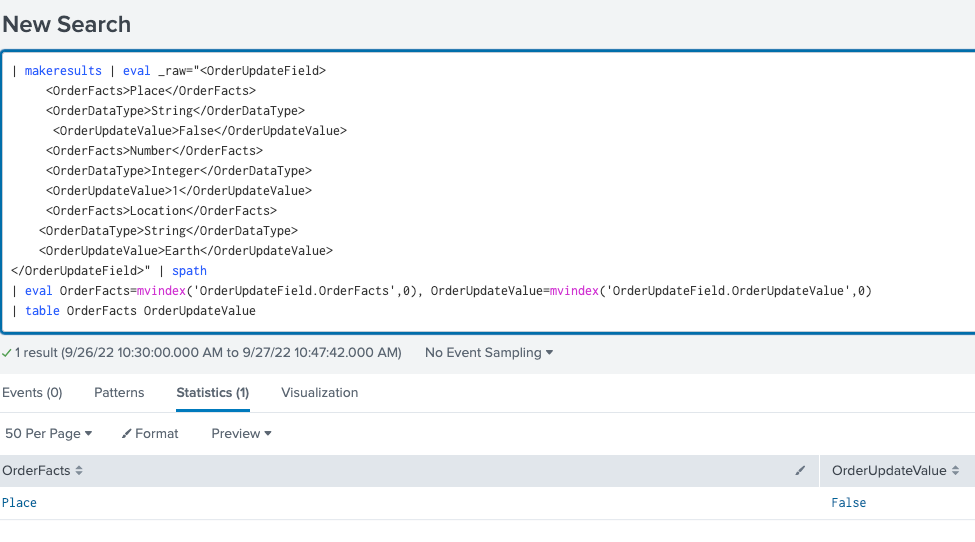Click the New Search page heading
The image size is (975, 542).
66,23
